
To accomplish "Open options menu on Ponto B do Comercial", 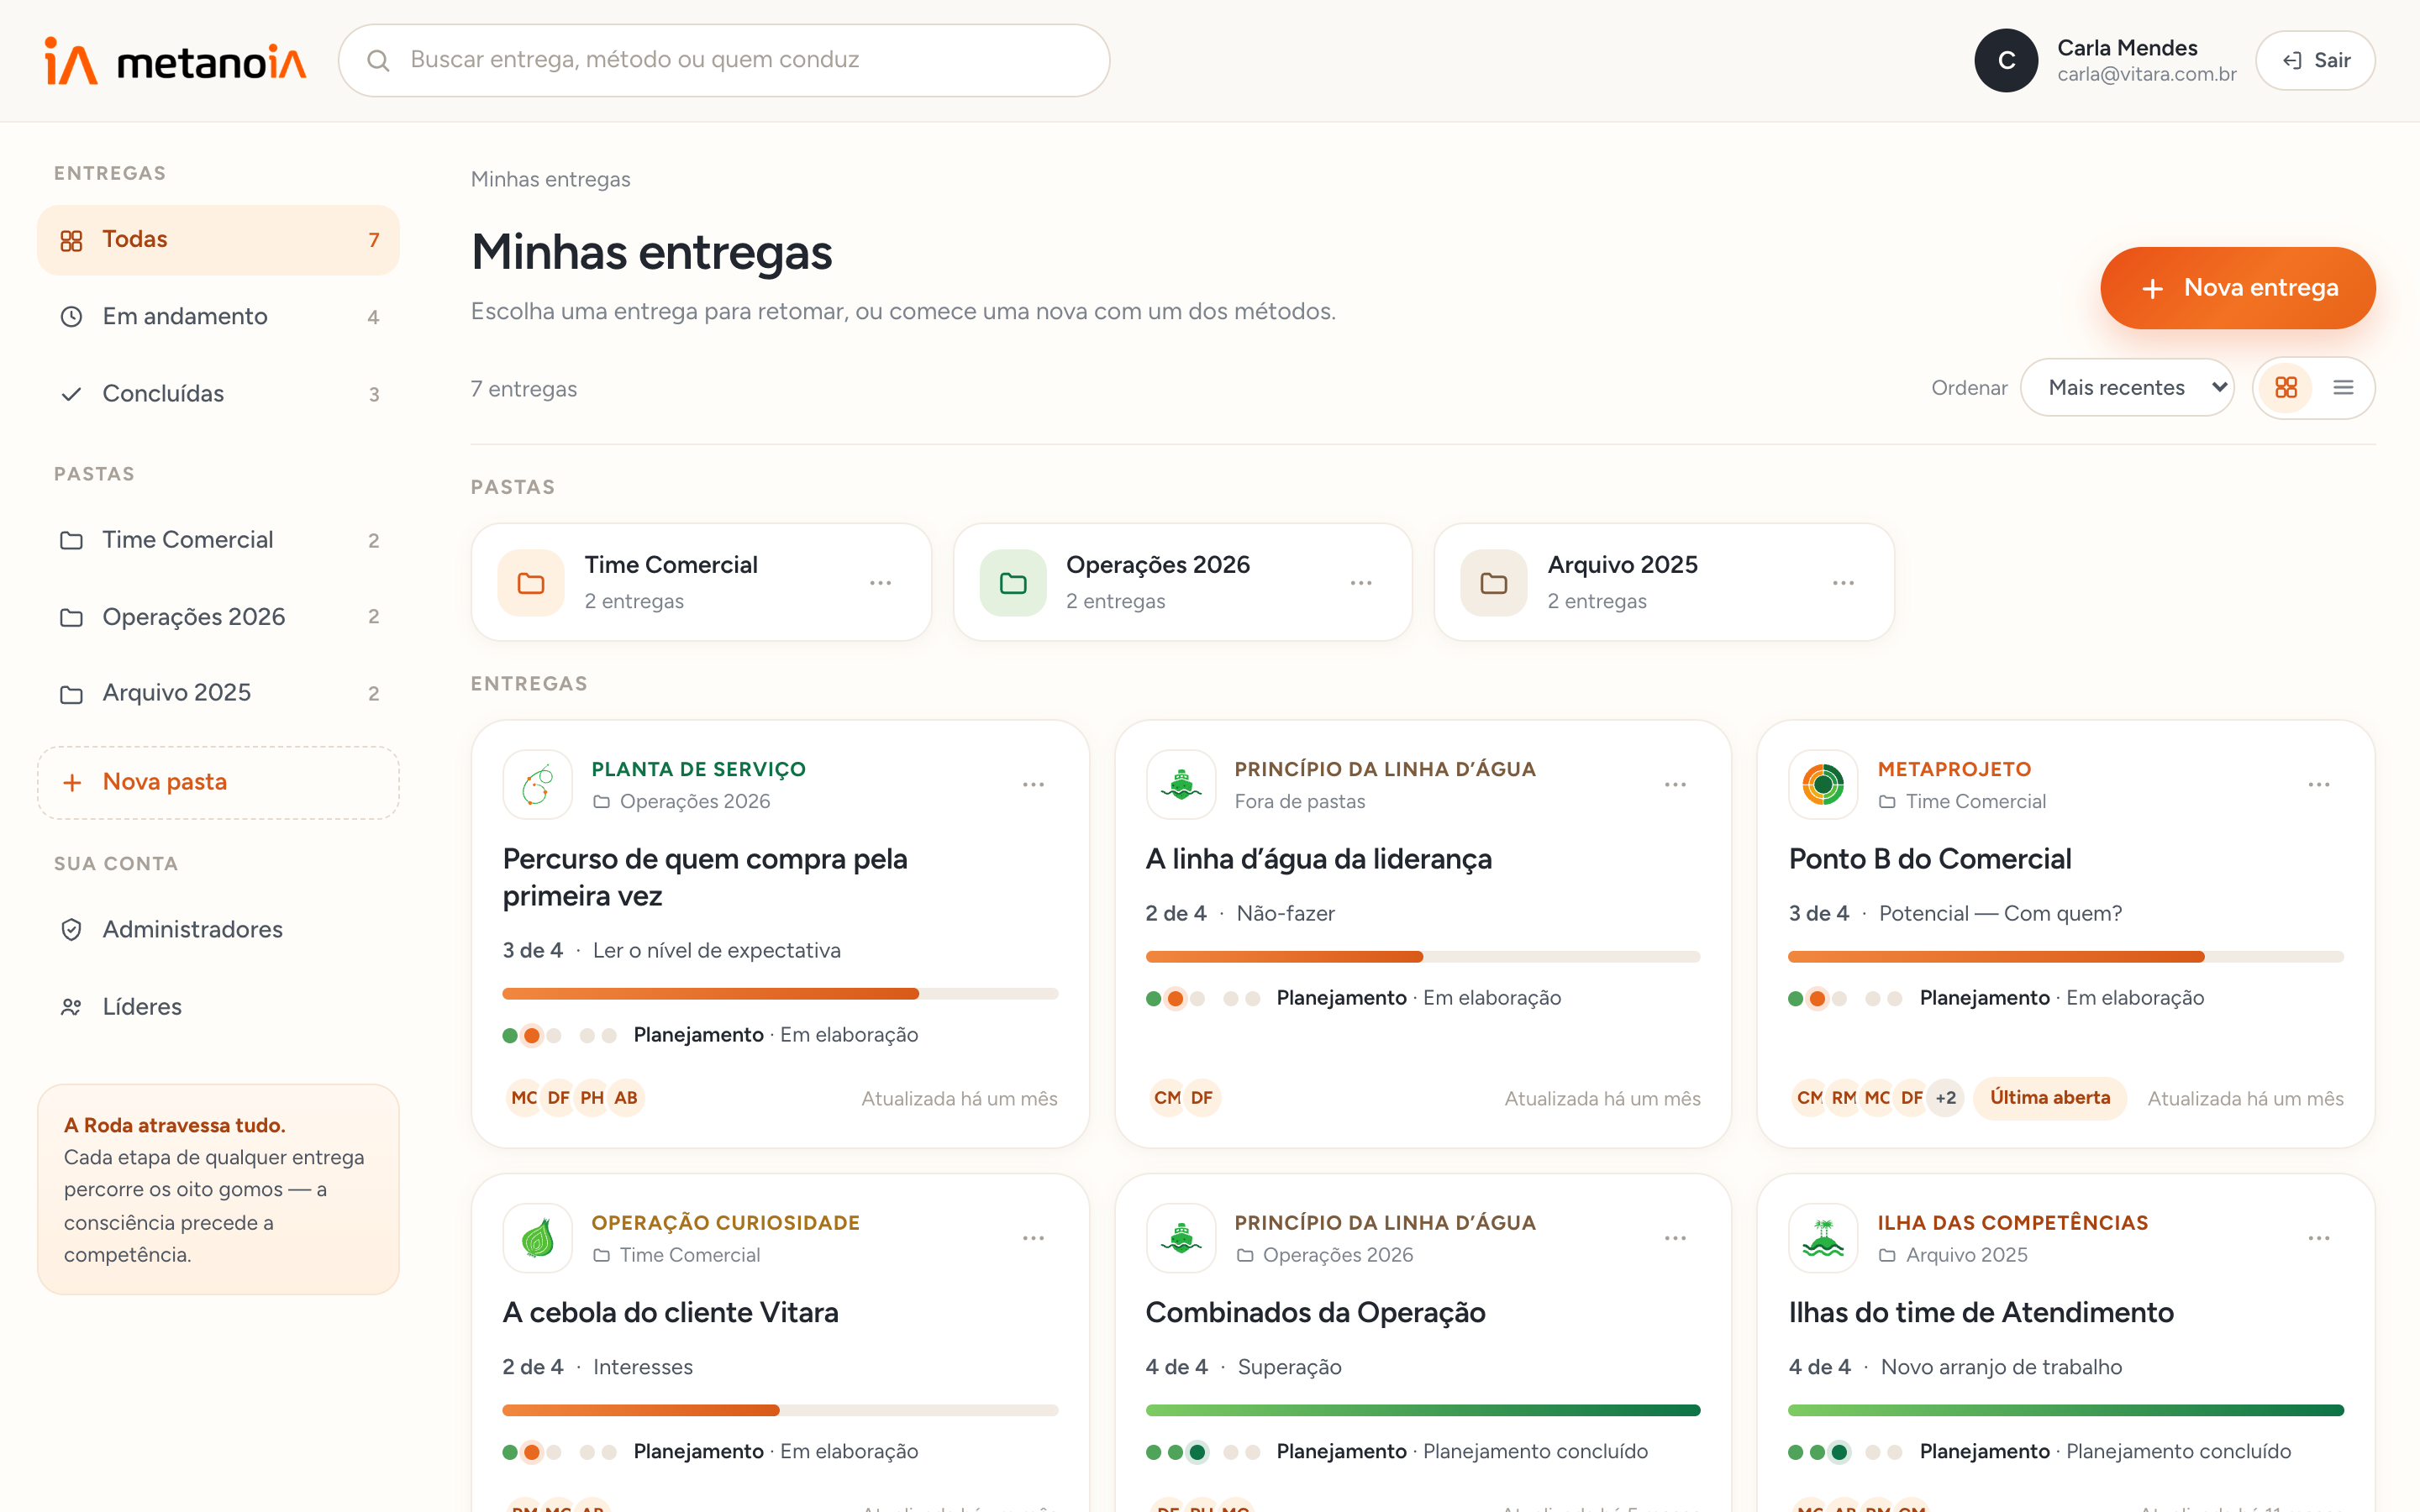I will 2319,785.
